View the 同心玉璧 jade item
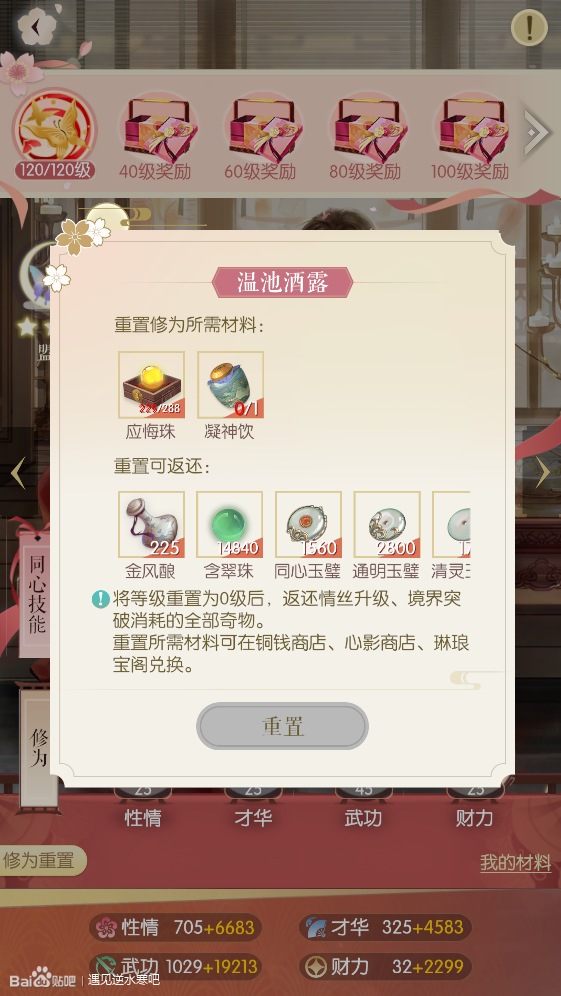Screen dimensions: 561x996 (x=308, y=525)
